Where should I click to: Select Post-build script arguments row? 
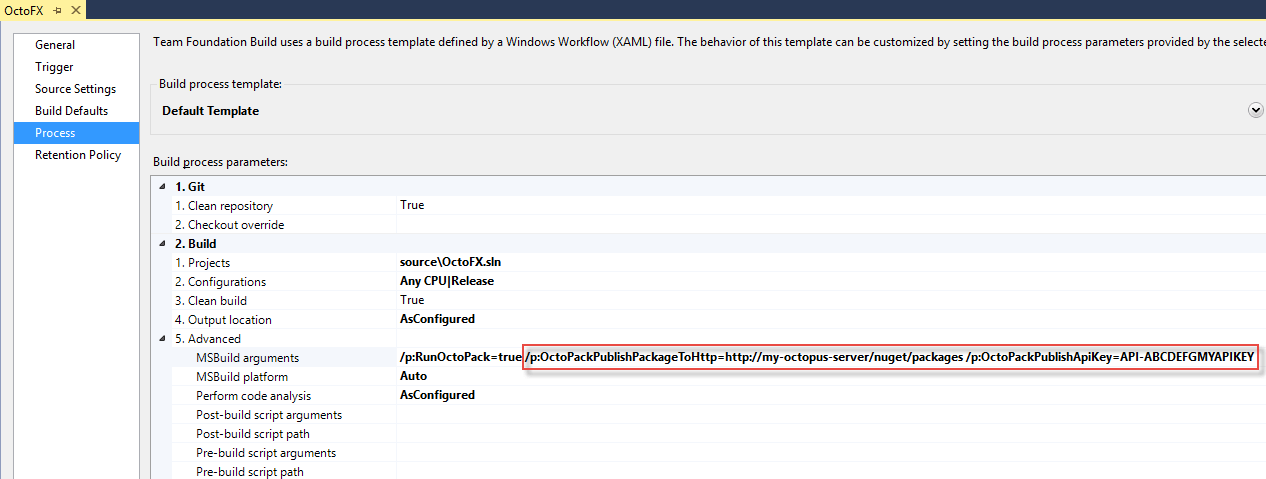point(269,415)
